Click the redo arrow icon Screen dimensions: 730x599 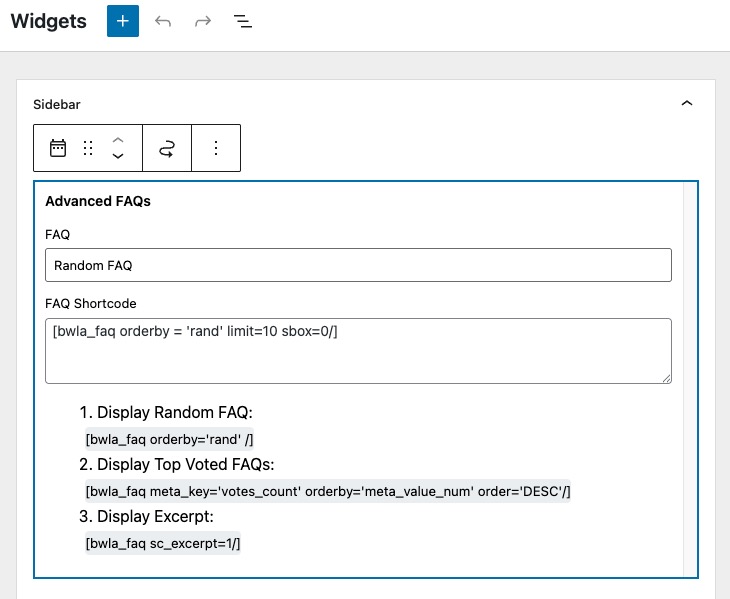tap(203, 21)
